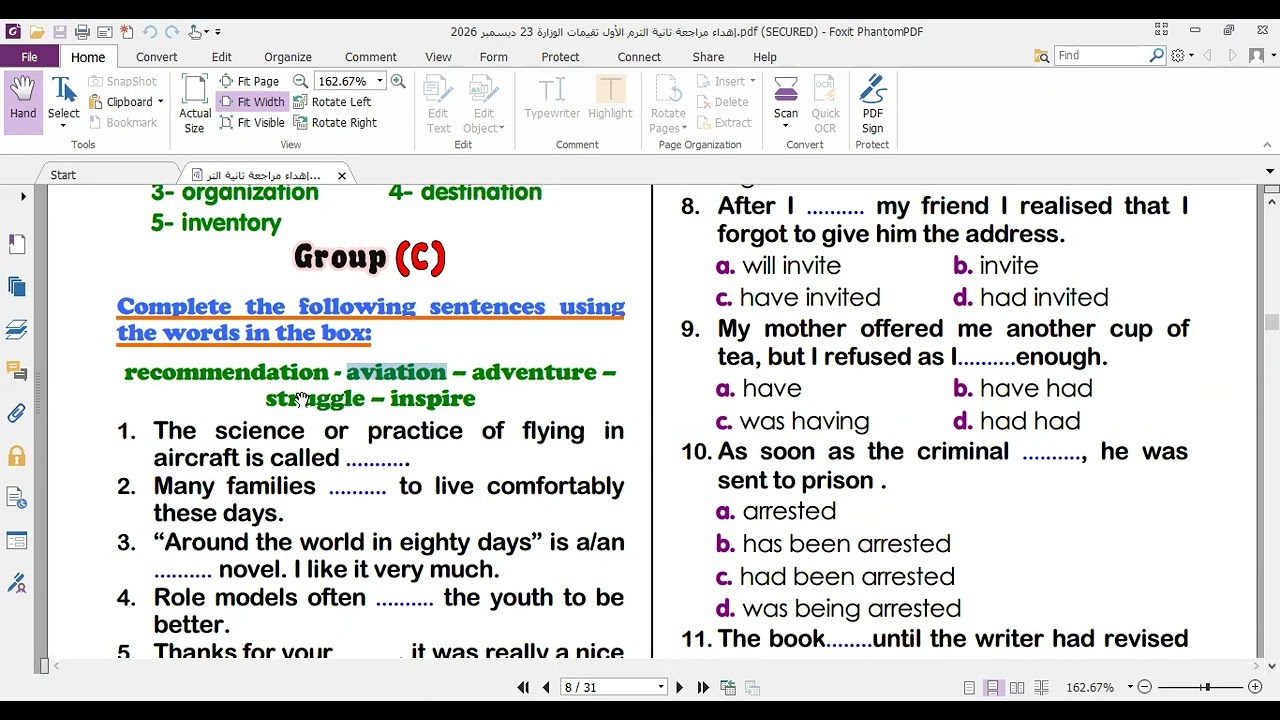Switch to single page view mode
This screenshot has height=720, width=1280.
tap(969, 687)
